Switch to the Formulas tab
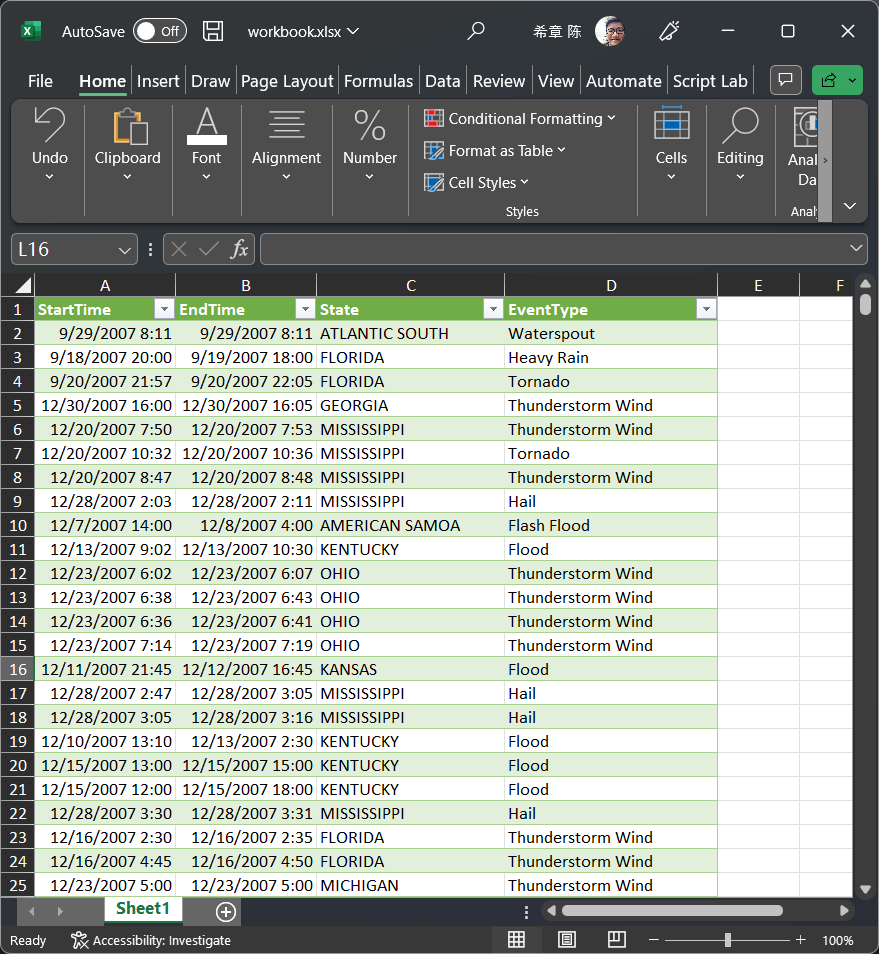Image resolution: width=879 pixels, height=954 pixels. tap(378, 81)
